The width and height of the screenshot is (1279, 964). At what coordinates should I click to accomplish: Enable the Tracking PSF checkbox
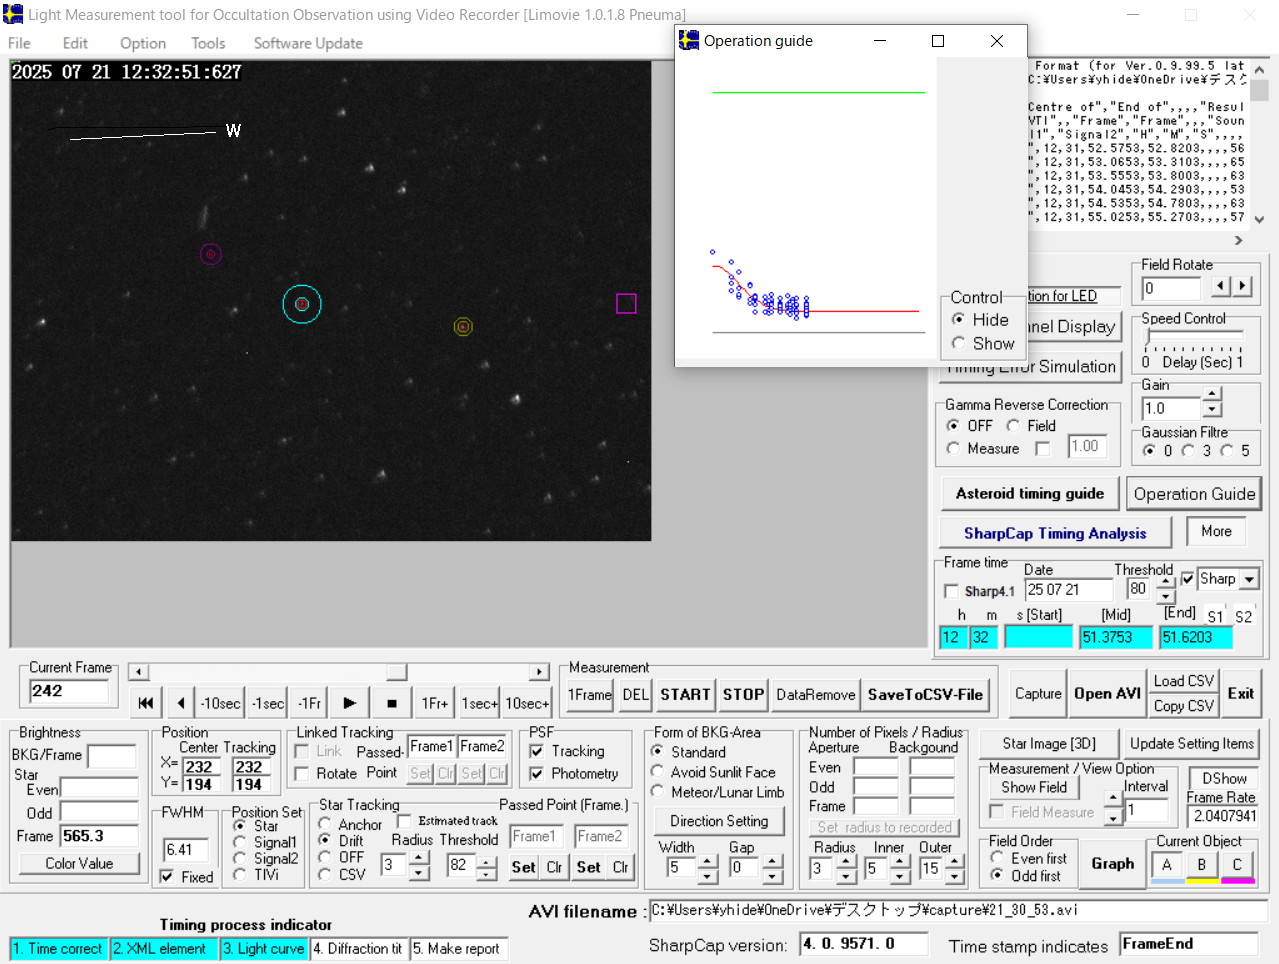pos(537,751)
